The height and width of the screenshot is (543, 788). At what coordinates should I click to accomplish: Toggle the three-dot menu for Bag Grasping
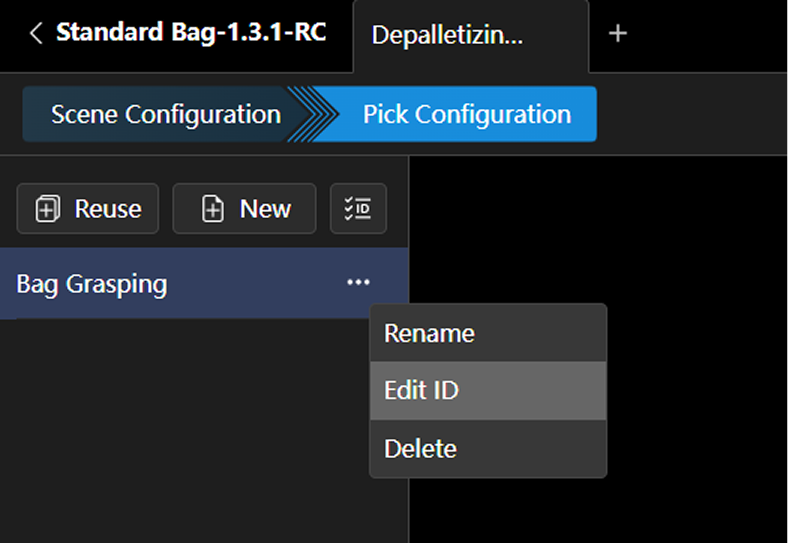coord(358,283)
